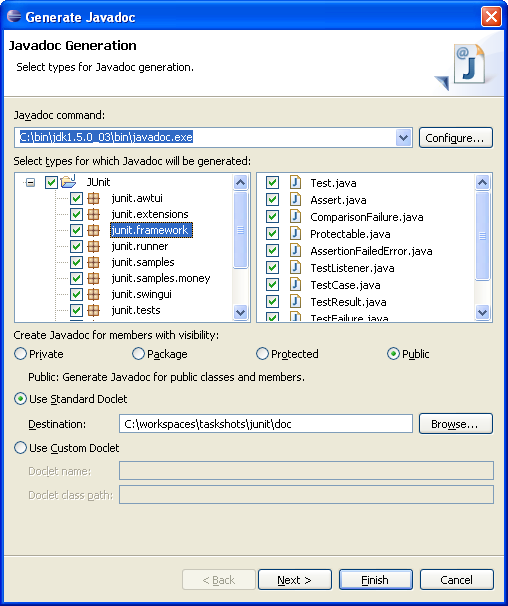508x606 pixels.
Task: Close the Generate Javadoc window
Action: click(x=491, y=17)
